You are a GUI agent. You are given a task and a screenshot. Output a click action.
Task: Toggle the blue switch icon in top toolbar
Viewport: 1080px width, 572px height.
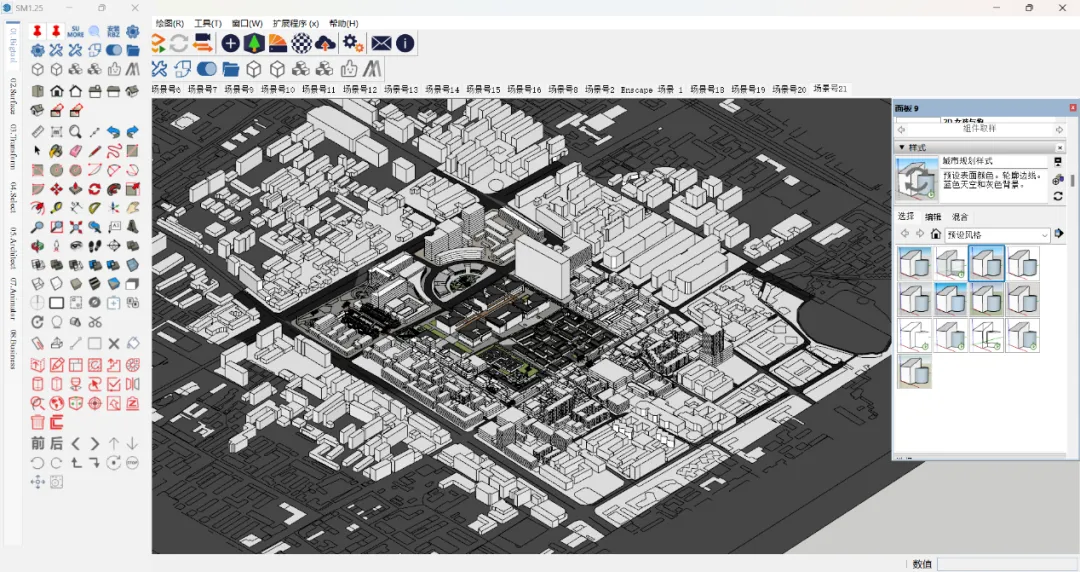[x=207, y=69]
